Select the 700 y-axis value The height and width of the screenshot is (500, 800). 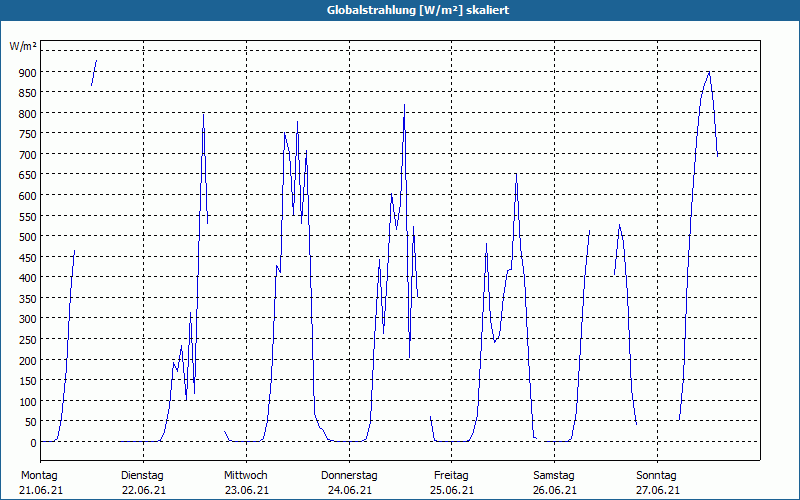tap(28, 155)
